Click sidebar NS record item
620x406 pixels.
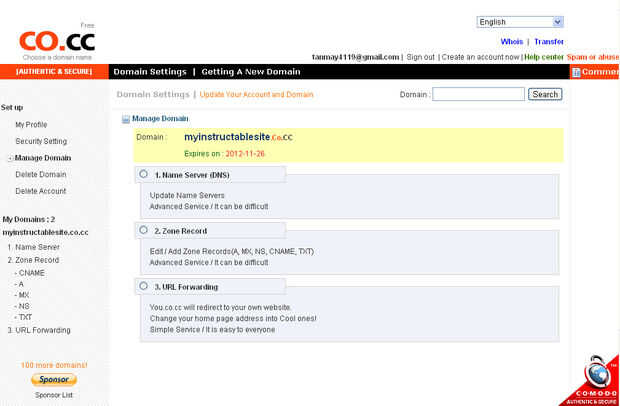point(22,306)
